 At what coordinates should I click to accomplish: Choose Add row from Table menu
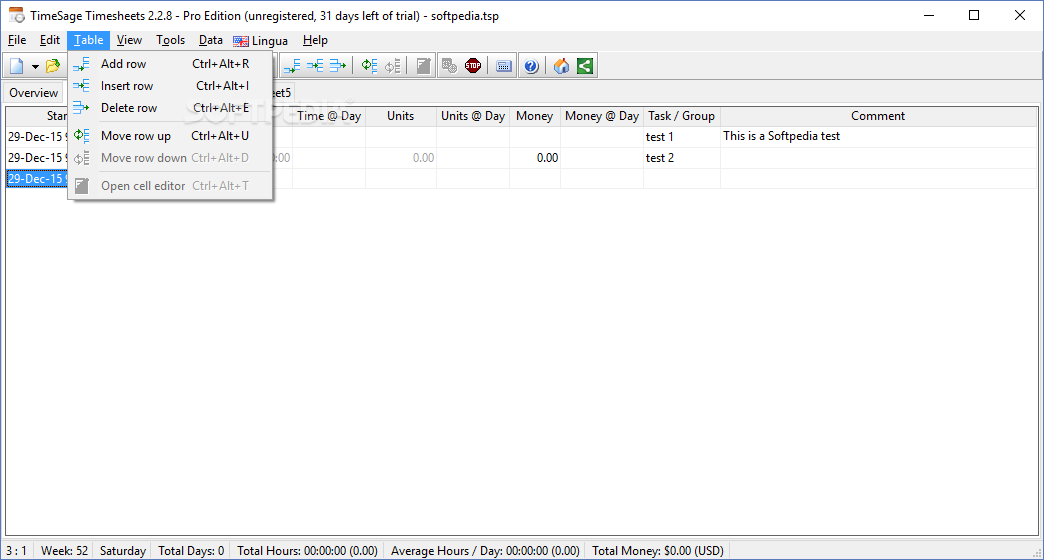pos(170,64)
